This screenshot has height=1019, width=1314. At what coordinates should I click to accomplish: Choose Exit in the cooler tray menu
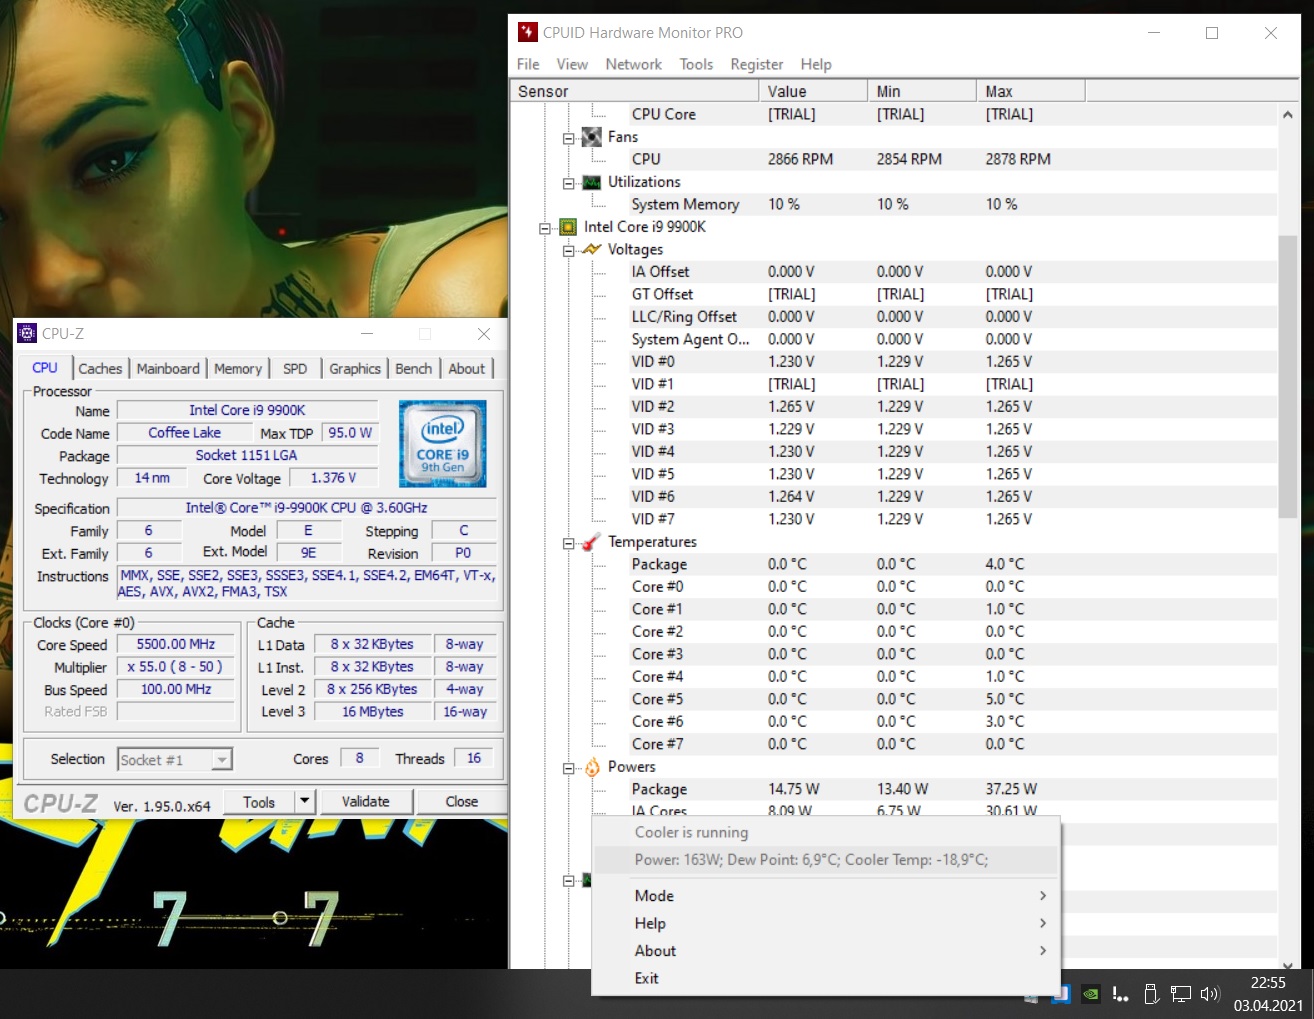826,978
